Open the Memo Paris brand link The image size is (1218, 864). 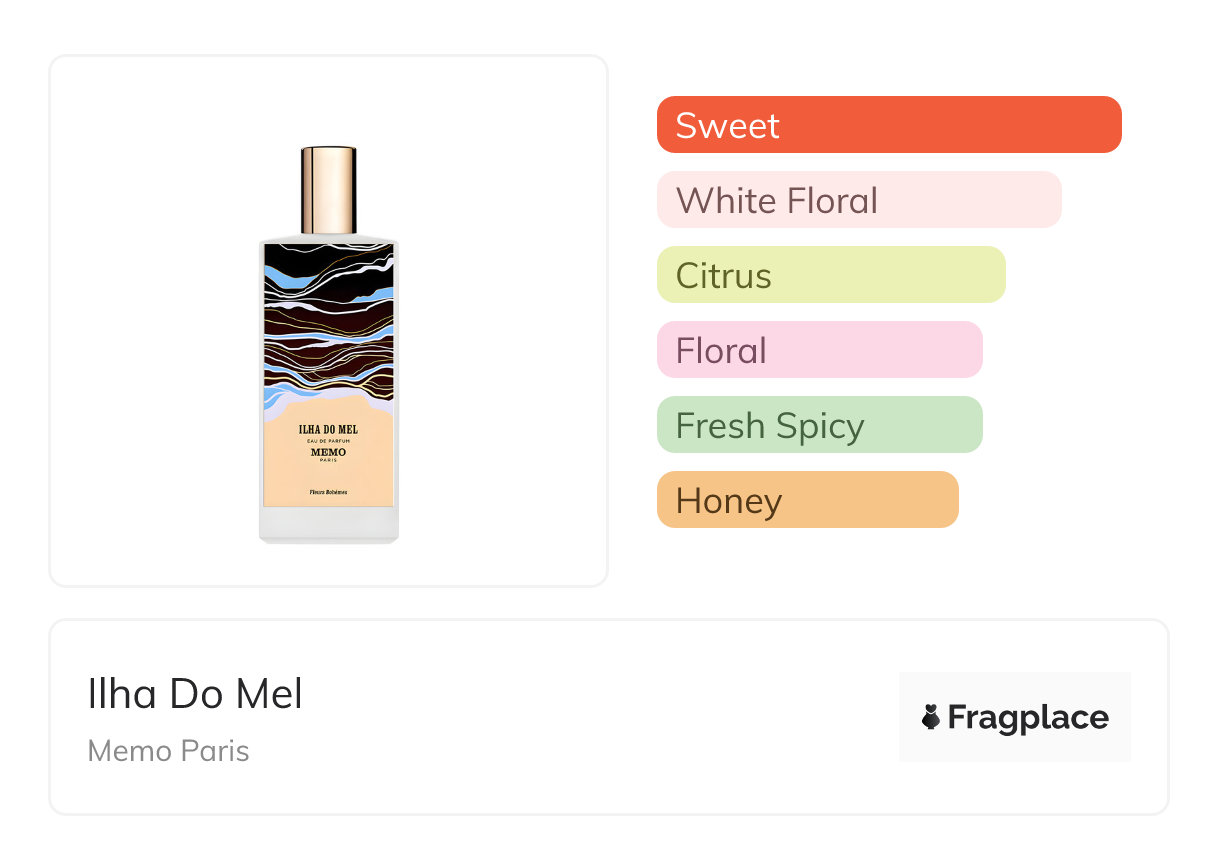tap(169, 751)
